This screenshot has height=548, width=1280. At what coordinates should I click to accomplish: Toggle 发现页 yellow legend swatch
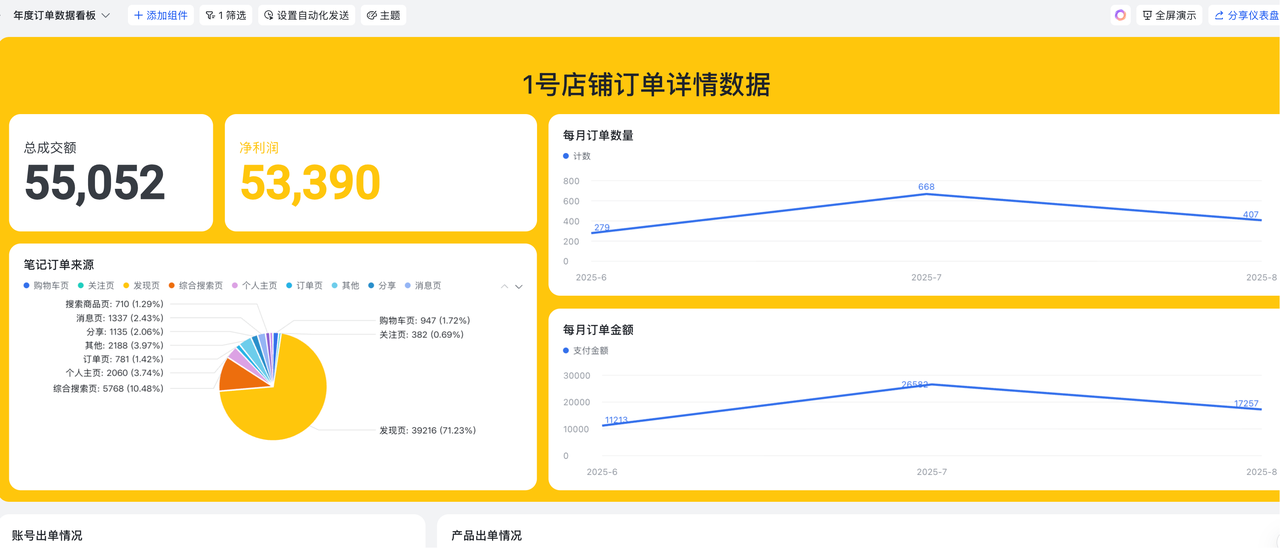tap(127, 286)
